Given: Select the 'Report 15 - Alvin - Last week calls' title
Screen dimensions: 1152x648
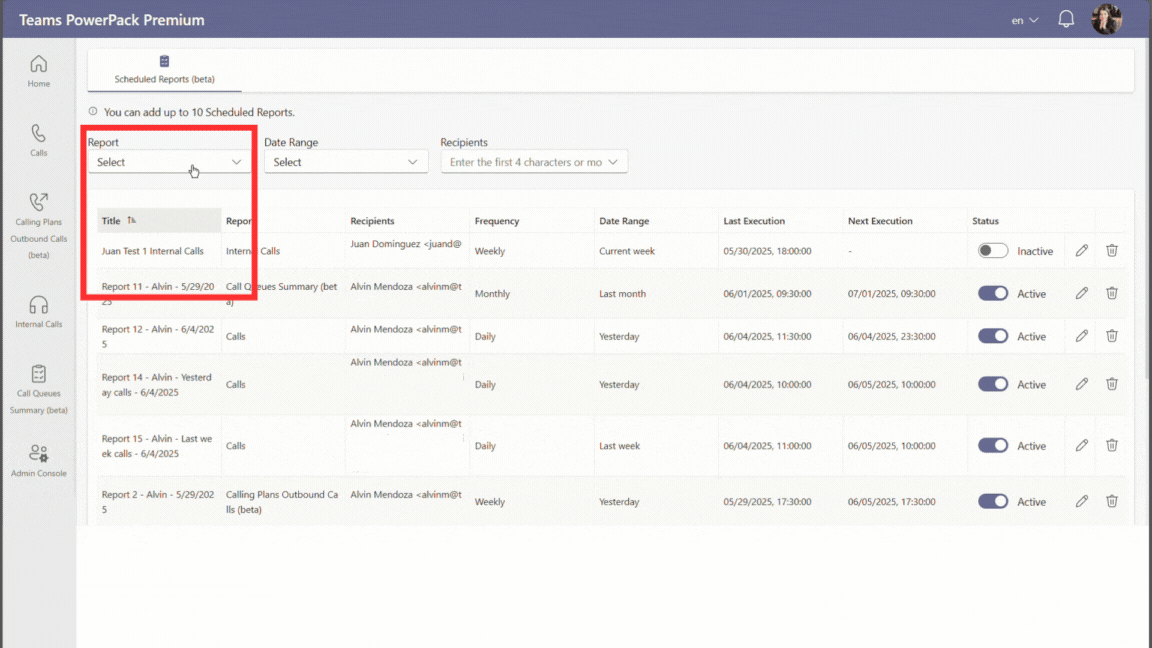Looking at the screenshot, I should coord(156,445).
